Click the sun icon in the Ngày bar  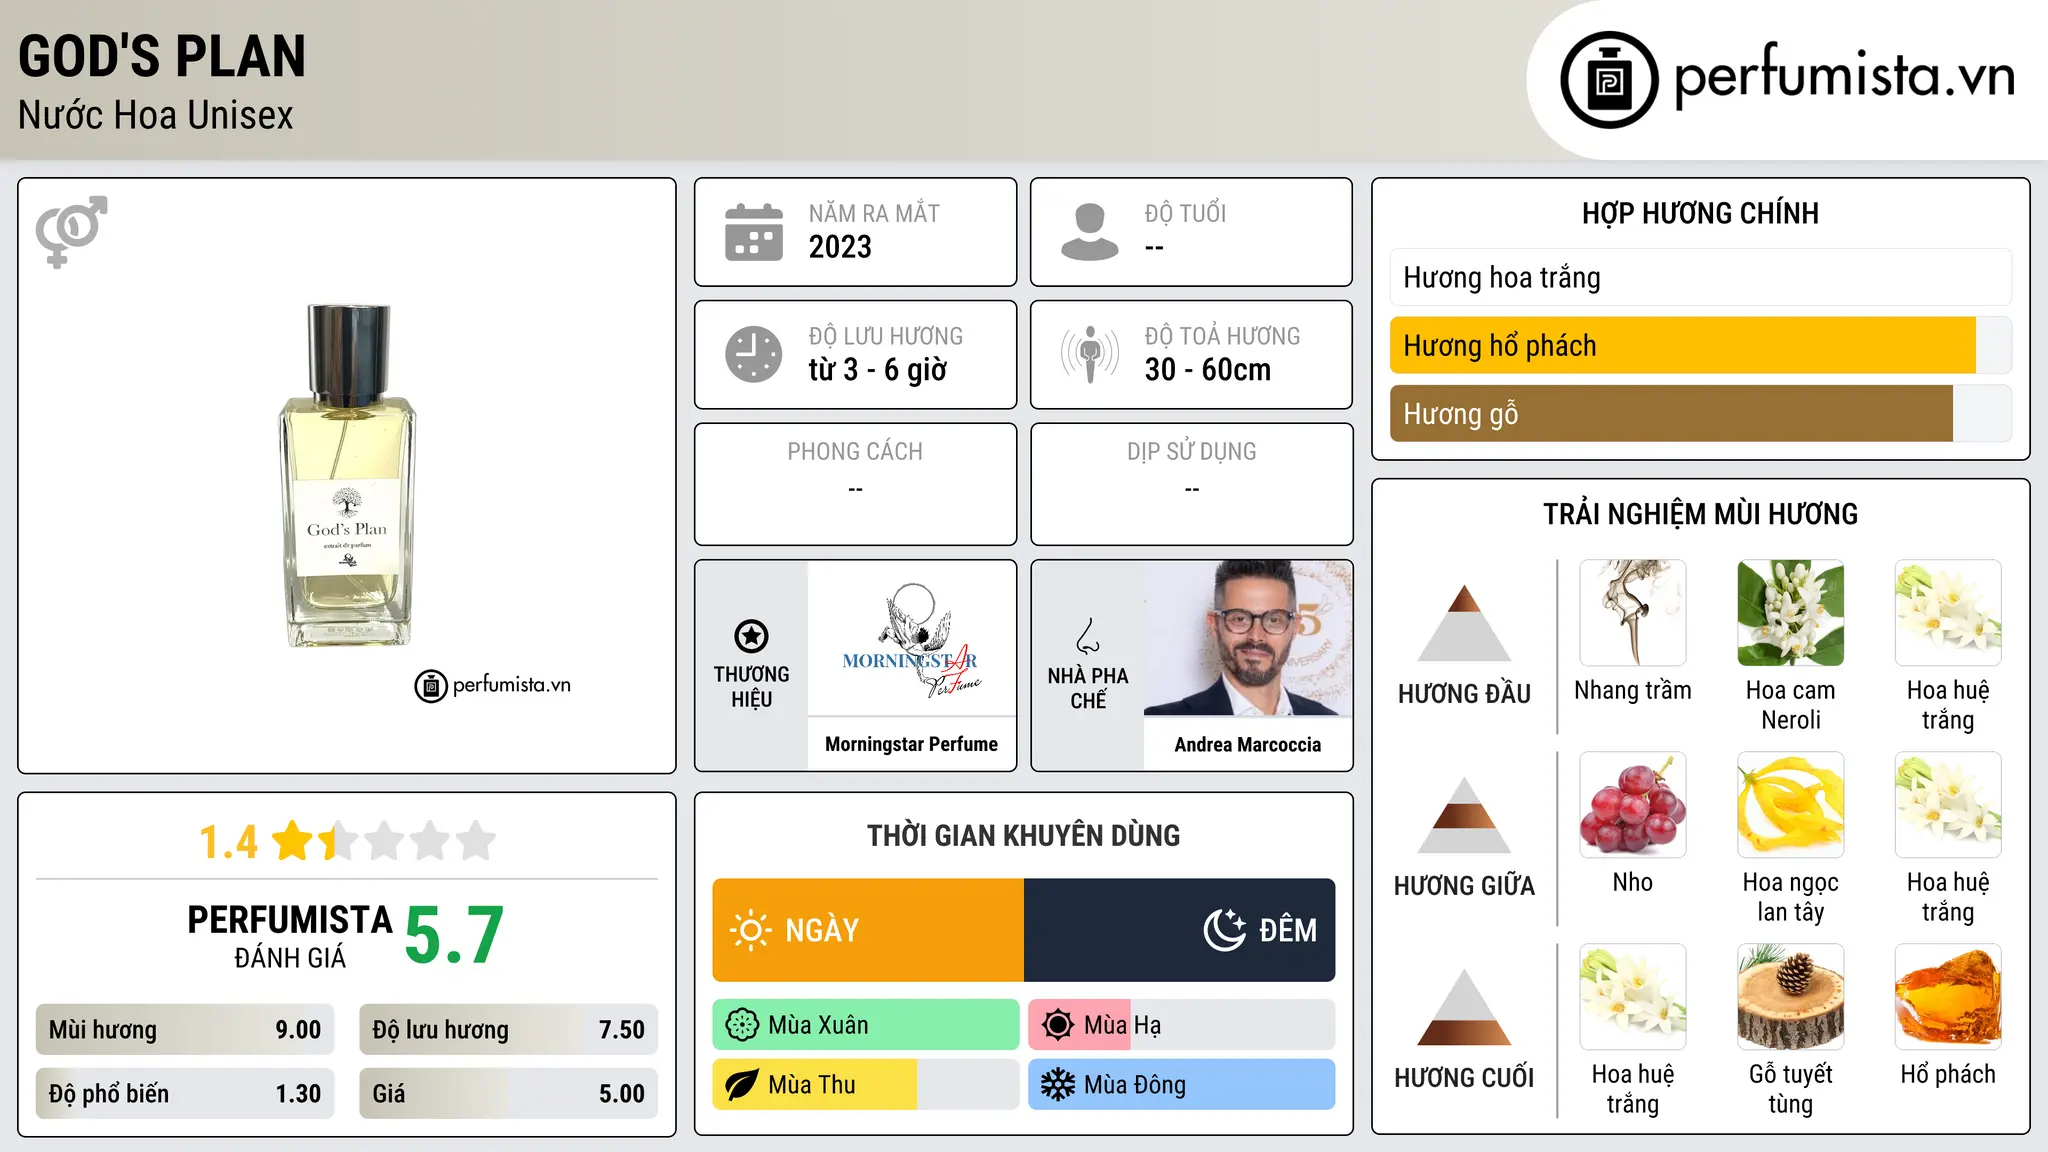(750, 930)
